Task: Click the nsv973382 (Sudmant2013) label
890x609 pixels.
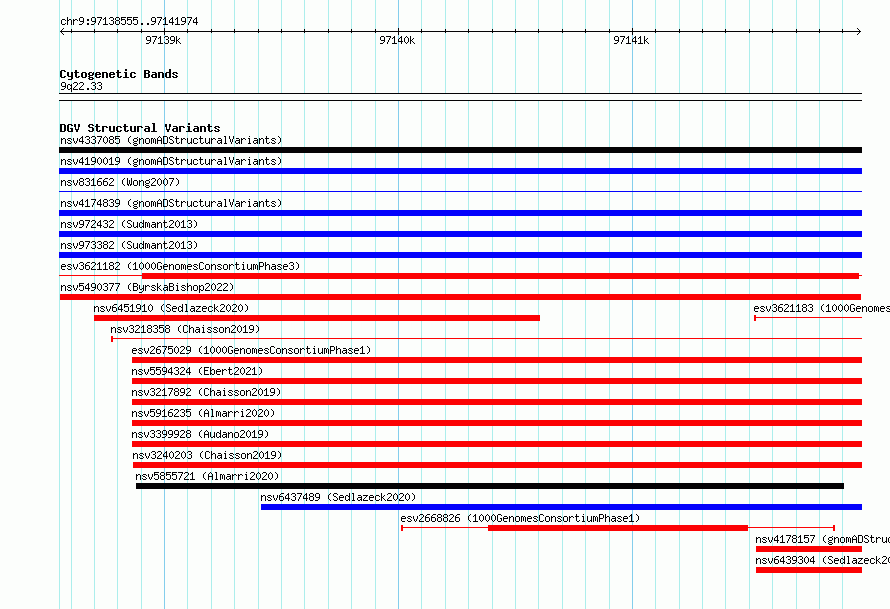Action: tap(129, 245)
